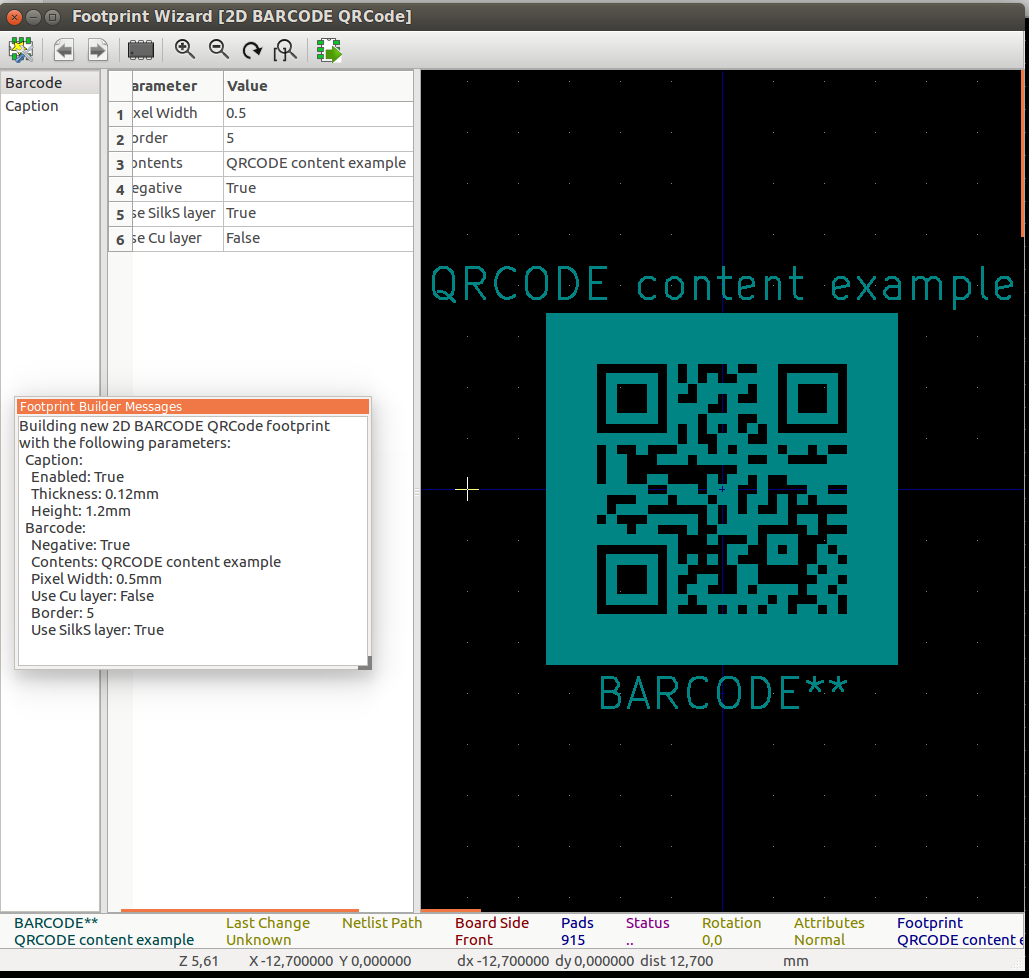Open the 3D viewer chip icon

click(x=141, y=49)
